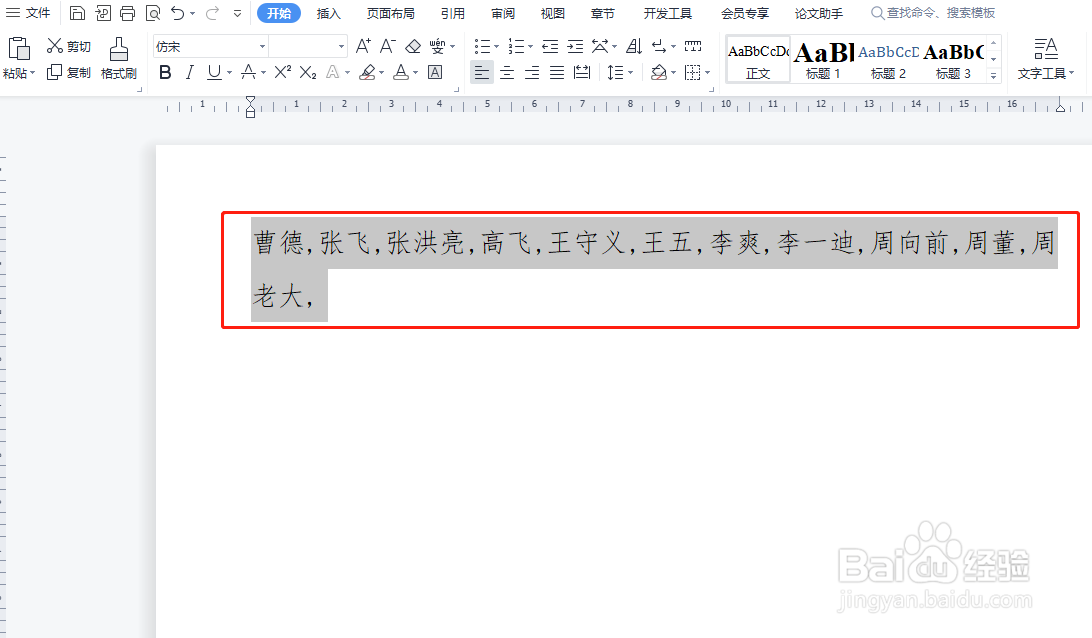Toggle center alignment button

click(x=507, y=72)
